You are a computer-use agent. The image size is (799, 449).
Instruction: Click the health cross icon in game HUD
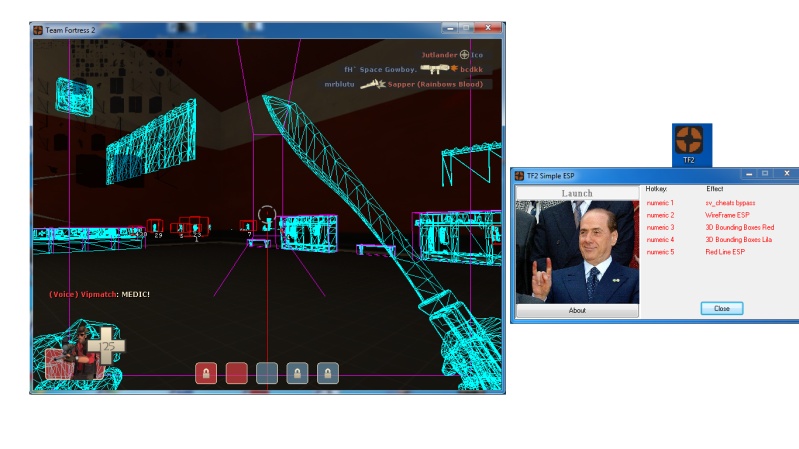pos(105,346)
